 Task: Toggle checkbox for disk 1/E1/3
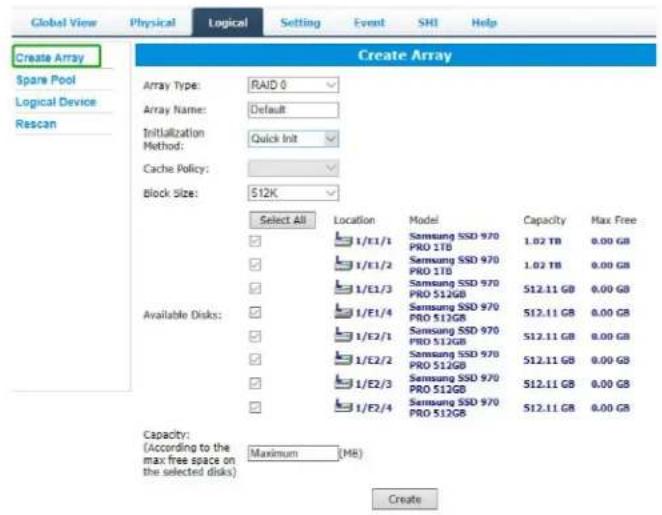pyautogui.click(x=255, y=288)
